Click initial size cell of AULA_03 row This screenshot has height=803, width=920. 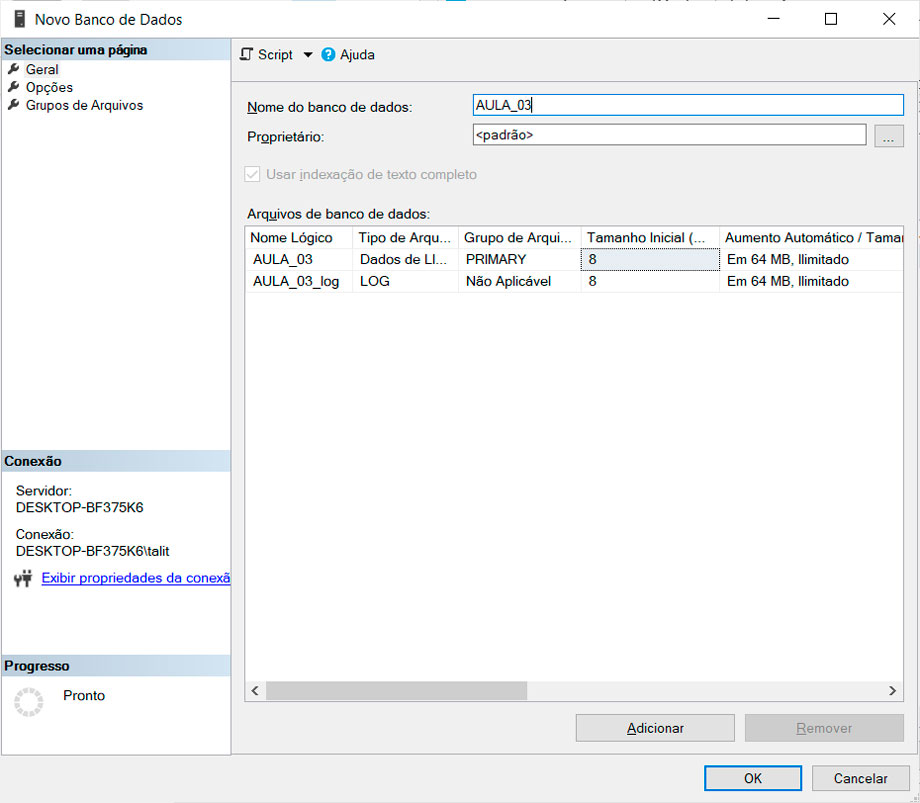click(650, 259)
